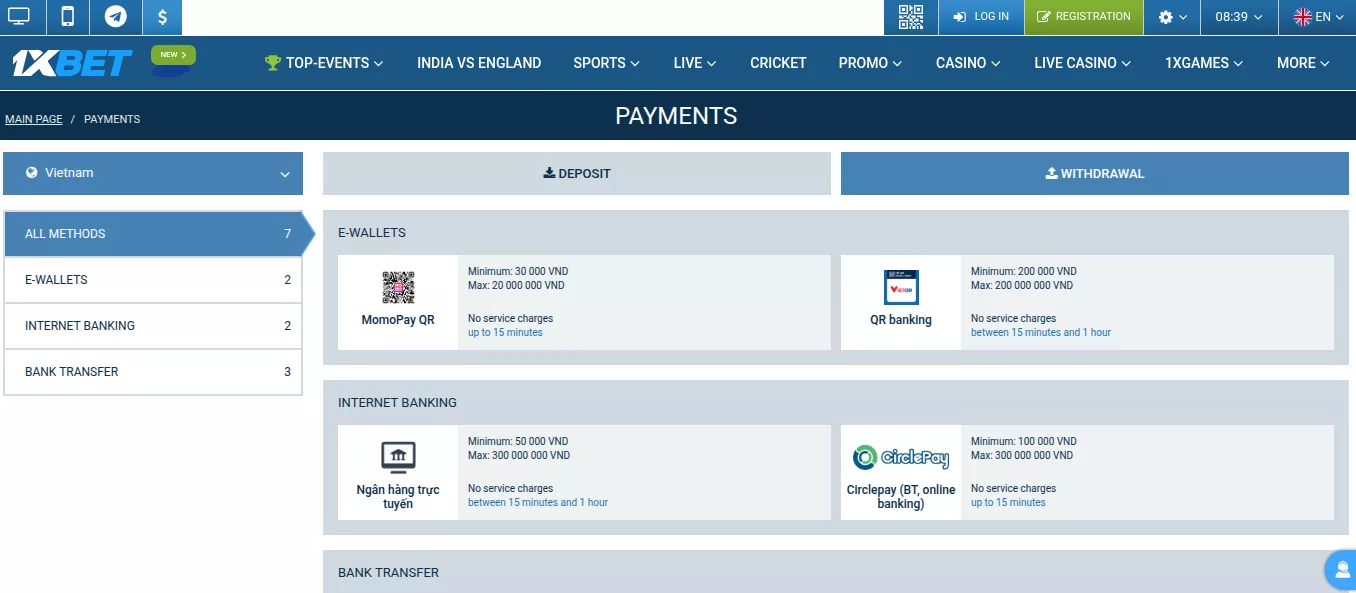This screenshot has height=593, width=1356.
Task: Open the EN language dropdown
Action: (1318, 17)
